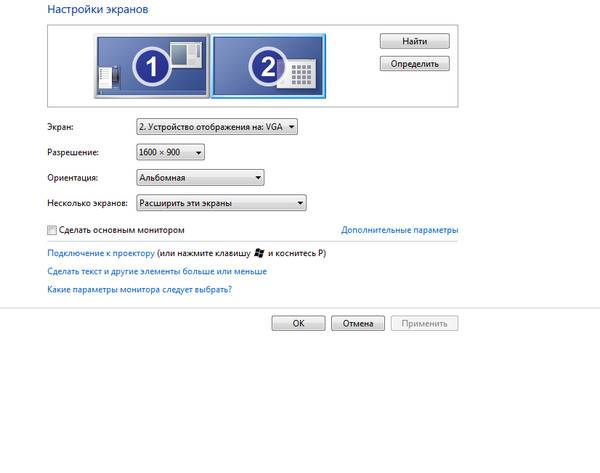Open the Несколько экранов dropdown
Screen dimensions: 600x473
coord(221,203)
